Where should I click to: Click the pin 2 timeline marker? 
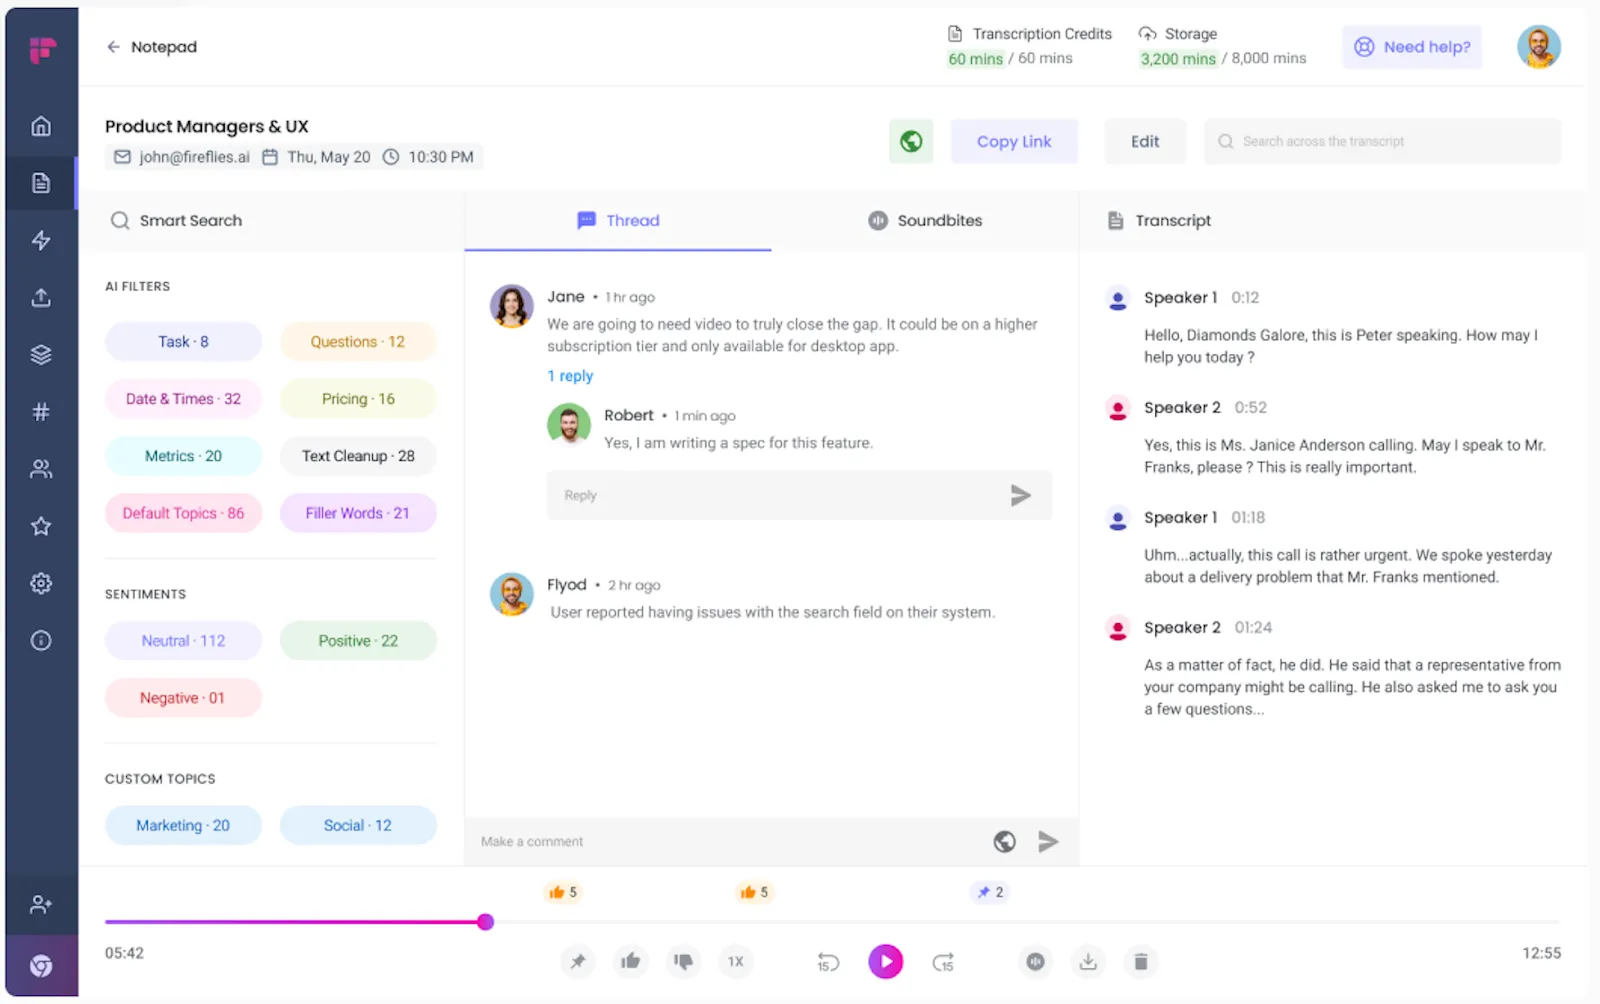(x=990, y=892)
